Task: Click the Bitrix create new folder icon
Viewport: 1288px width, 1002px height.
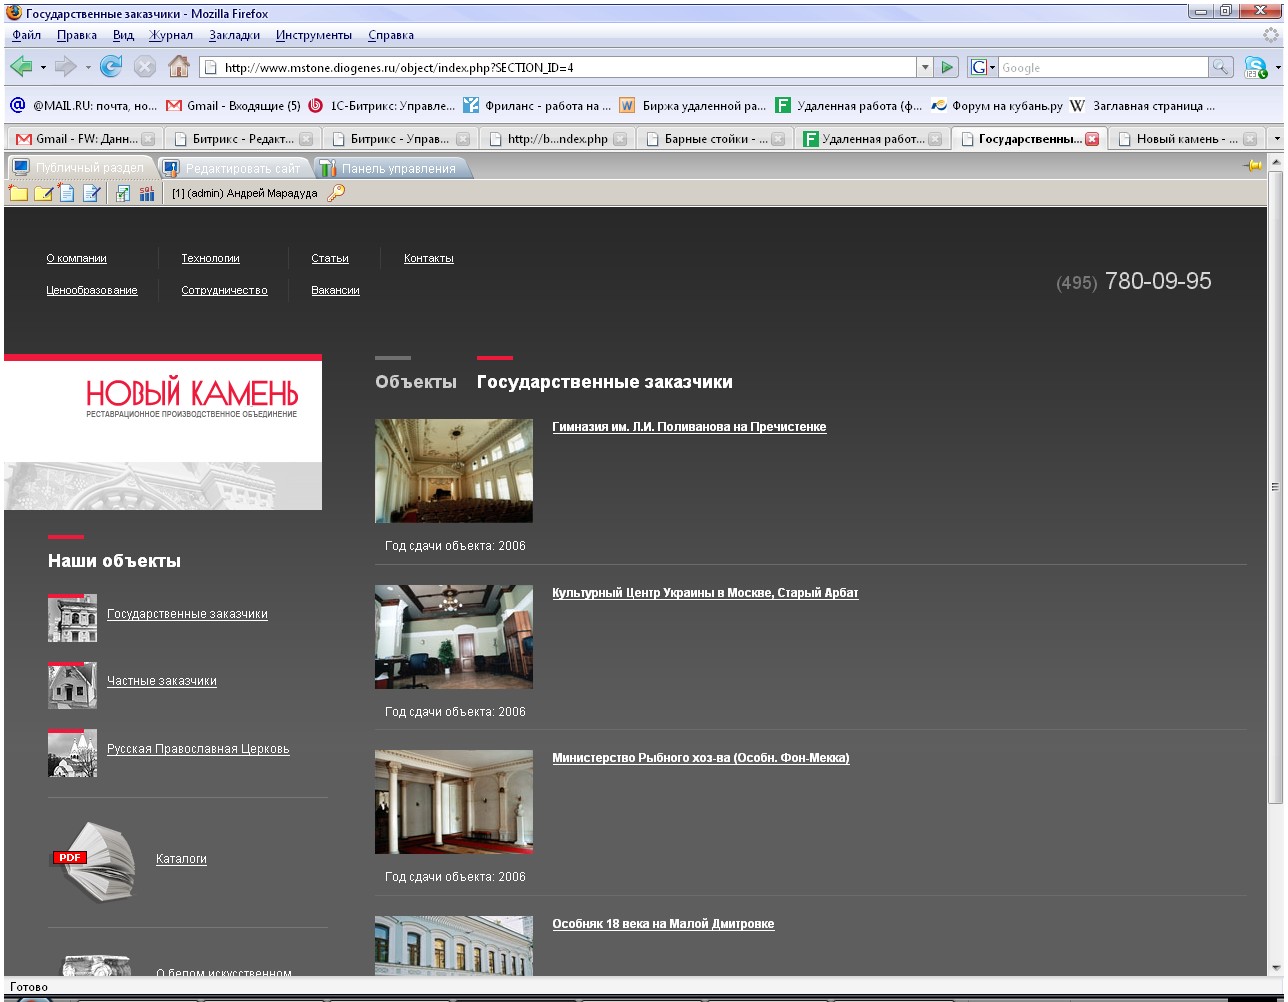Action: [x=18, y=193]
